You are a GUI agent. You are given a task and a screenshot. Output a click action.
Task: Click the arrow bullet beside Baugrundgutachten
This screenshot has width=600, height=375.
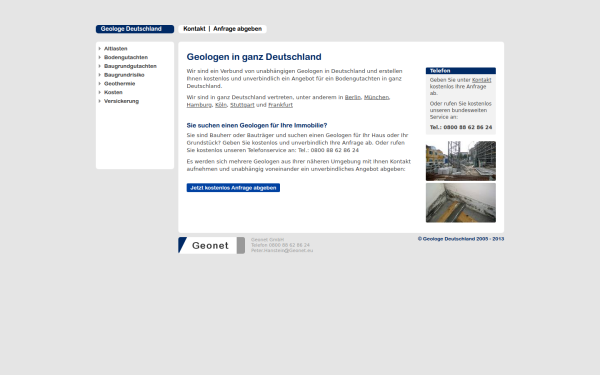99,66
